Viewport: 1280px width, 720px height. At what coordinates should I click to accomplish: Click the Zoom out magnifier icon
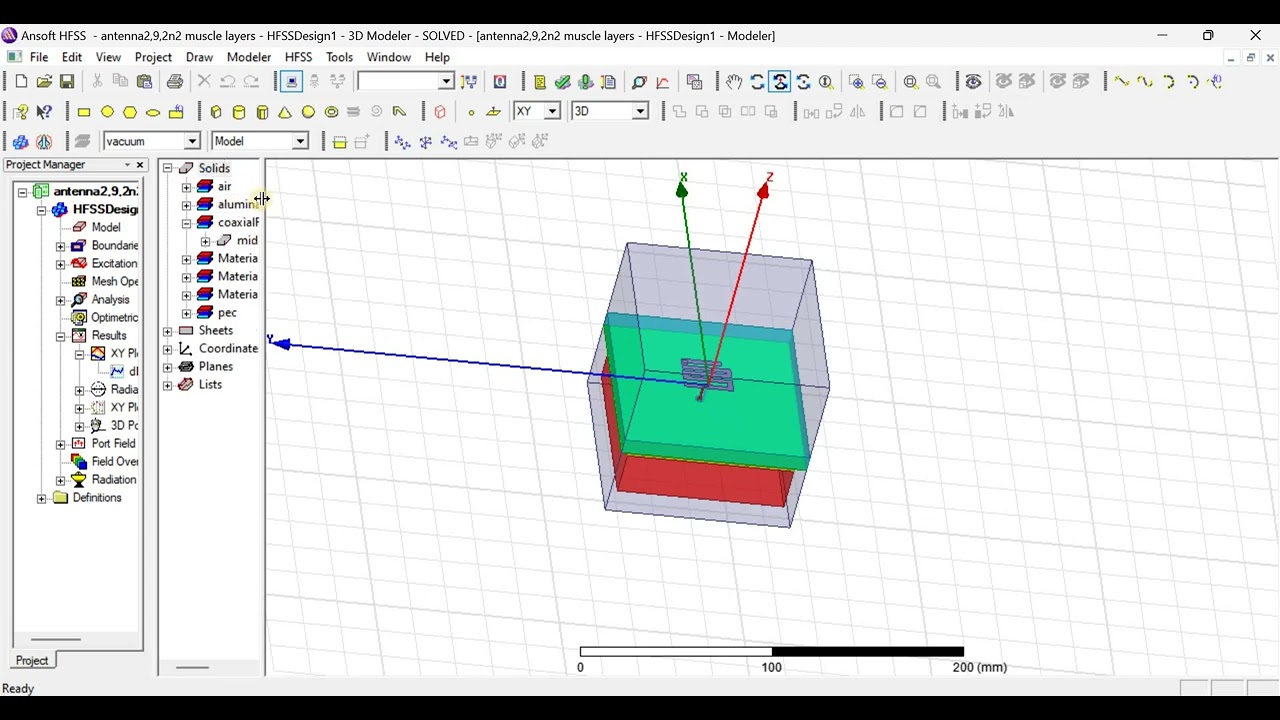tap(880, 82)
